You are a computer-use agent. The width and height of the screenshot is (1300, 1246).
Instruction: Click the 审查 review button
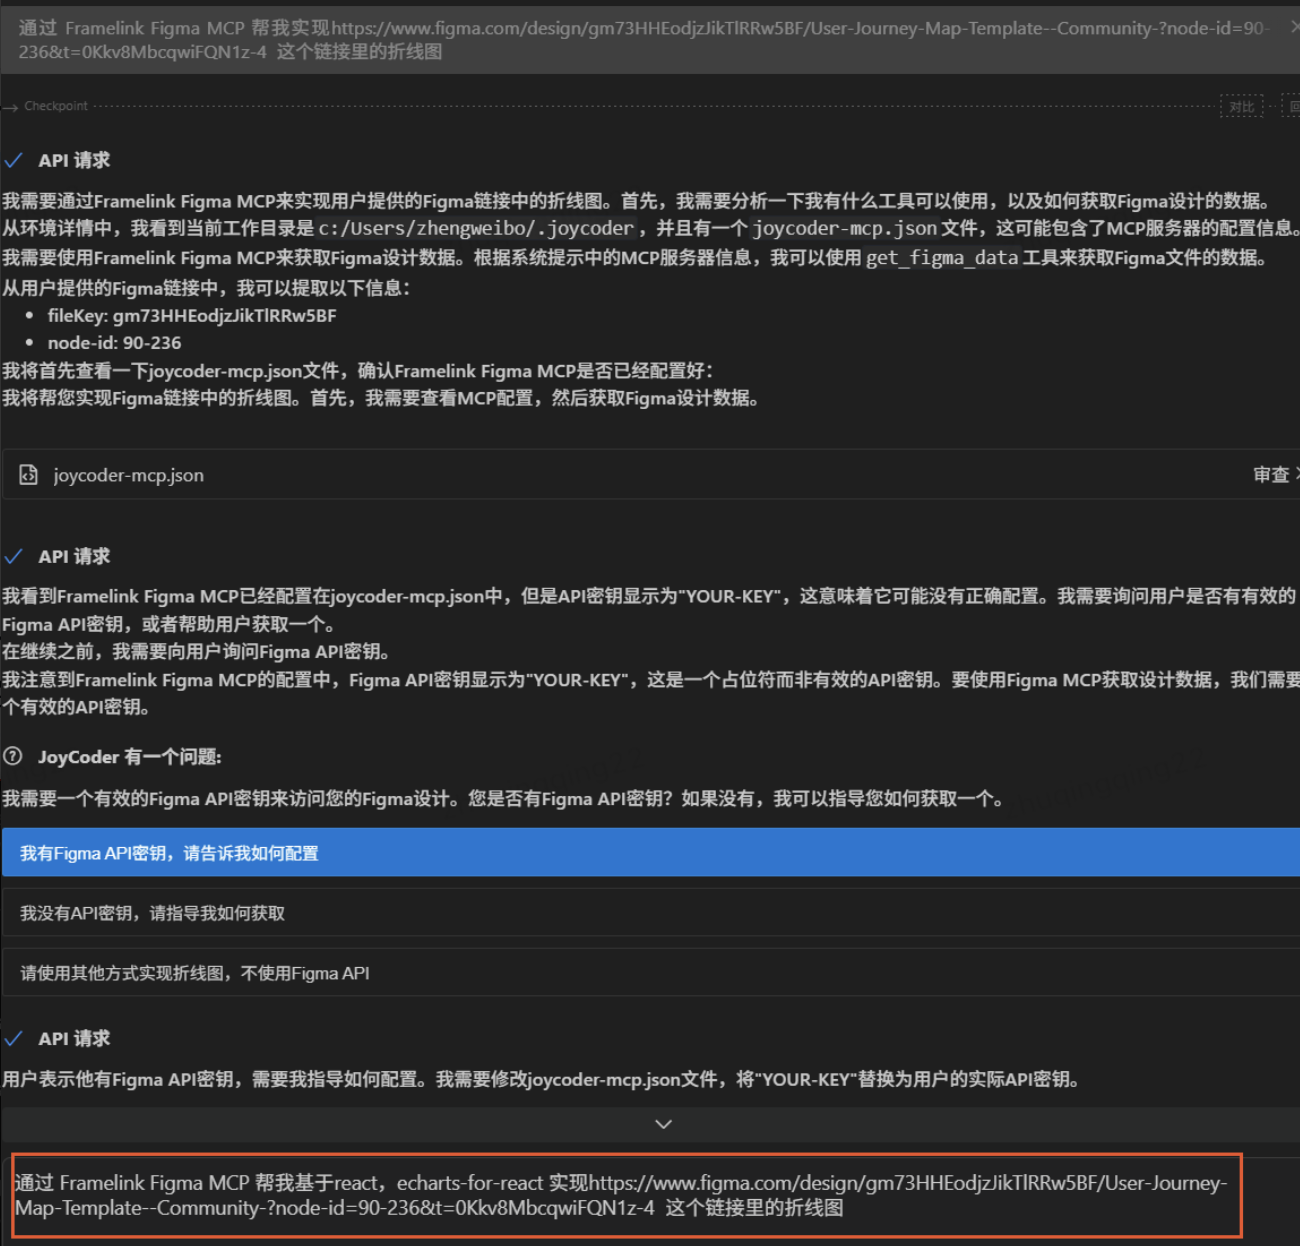pos(1271,475)
